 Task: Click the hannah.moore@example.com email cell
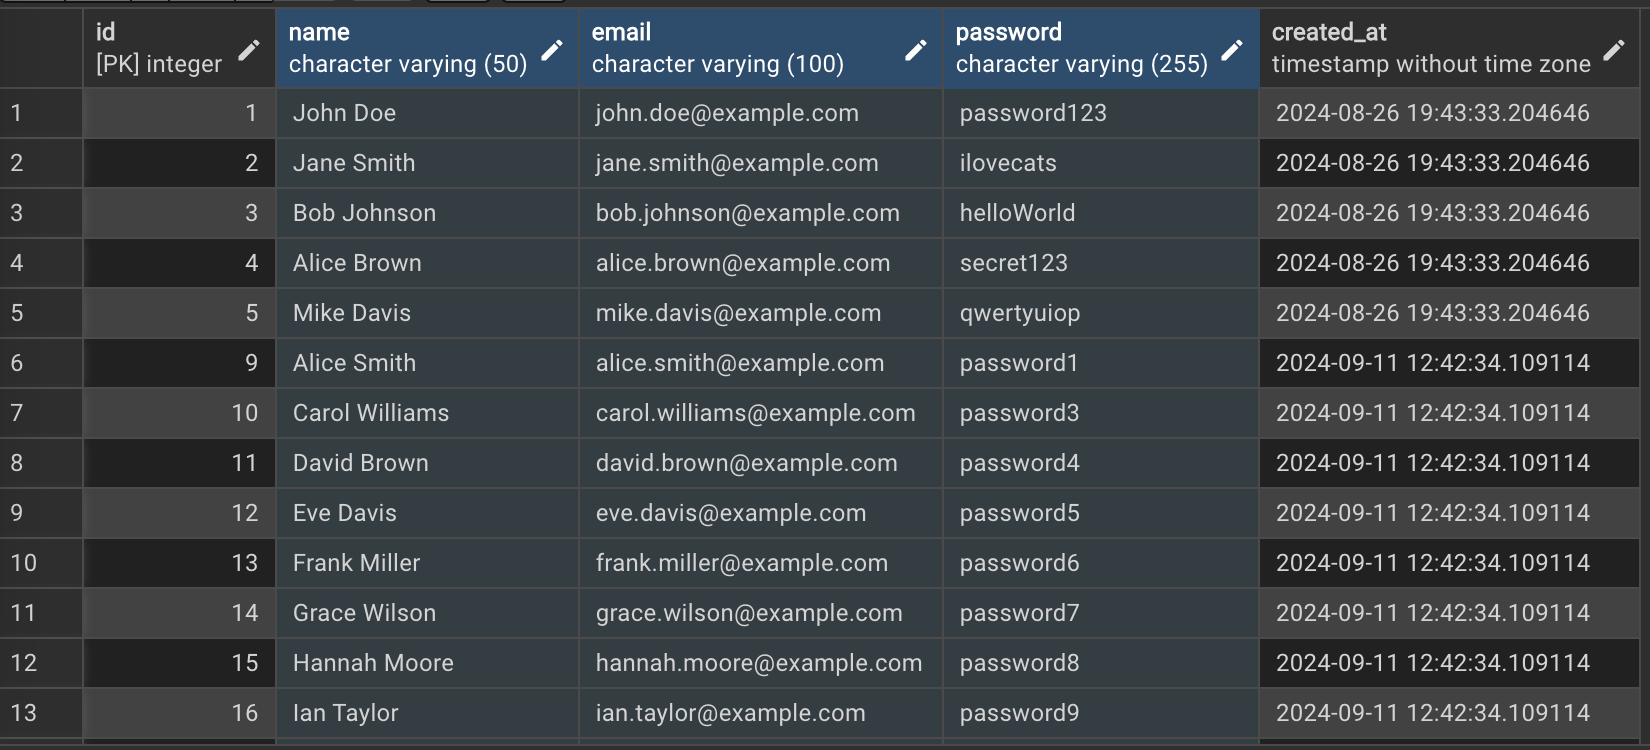pos(759,663)
